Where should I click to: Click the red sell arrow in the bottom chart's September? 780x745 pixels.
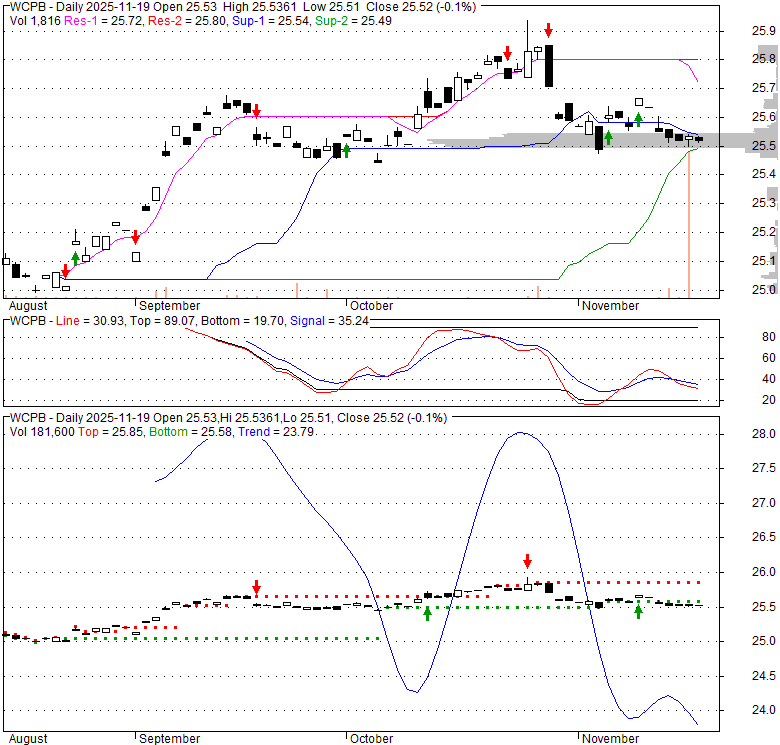click(256, 587)
